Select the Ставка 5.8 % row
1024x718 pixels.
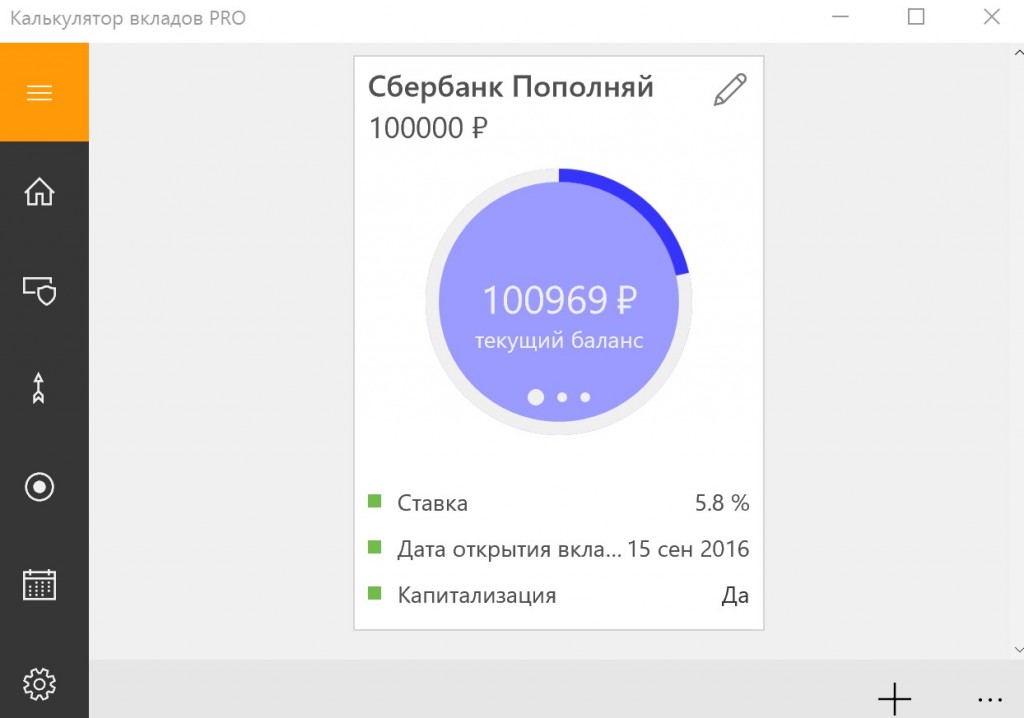(x=559, y=503)
